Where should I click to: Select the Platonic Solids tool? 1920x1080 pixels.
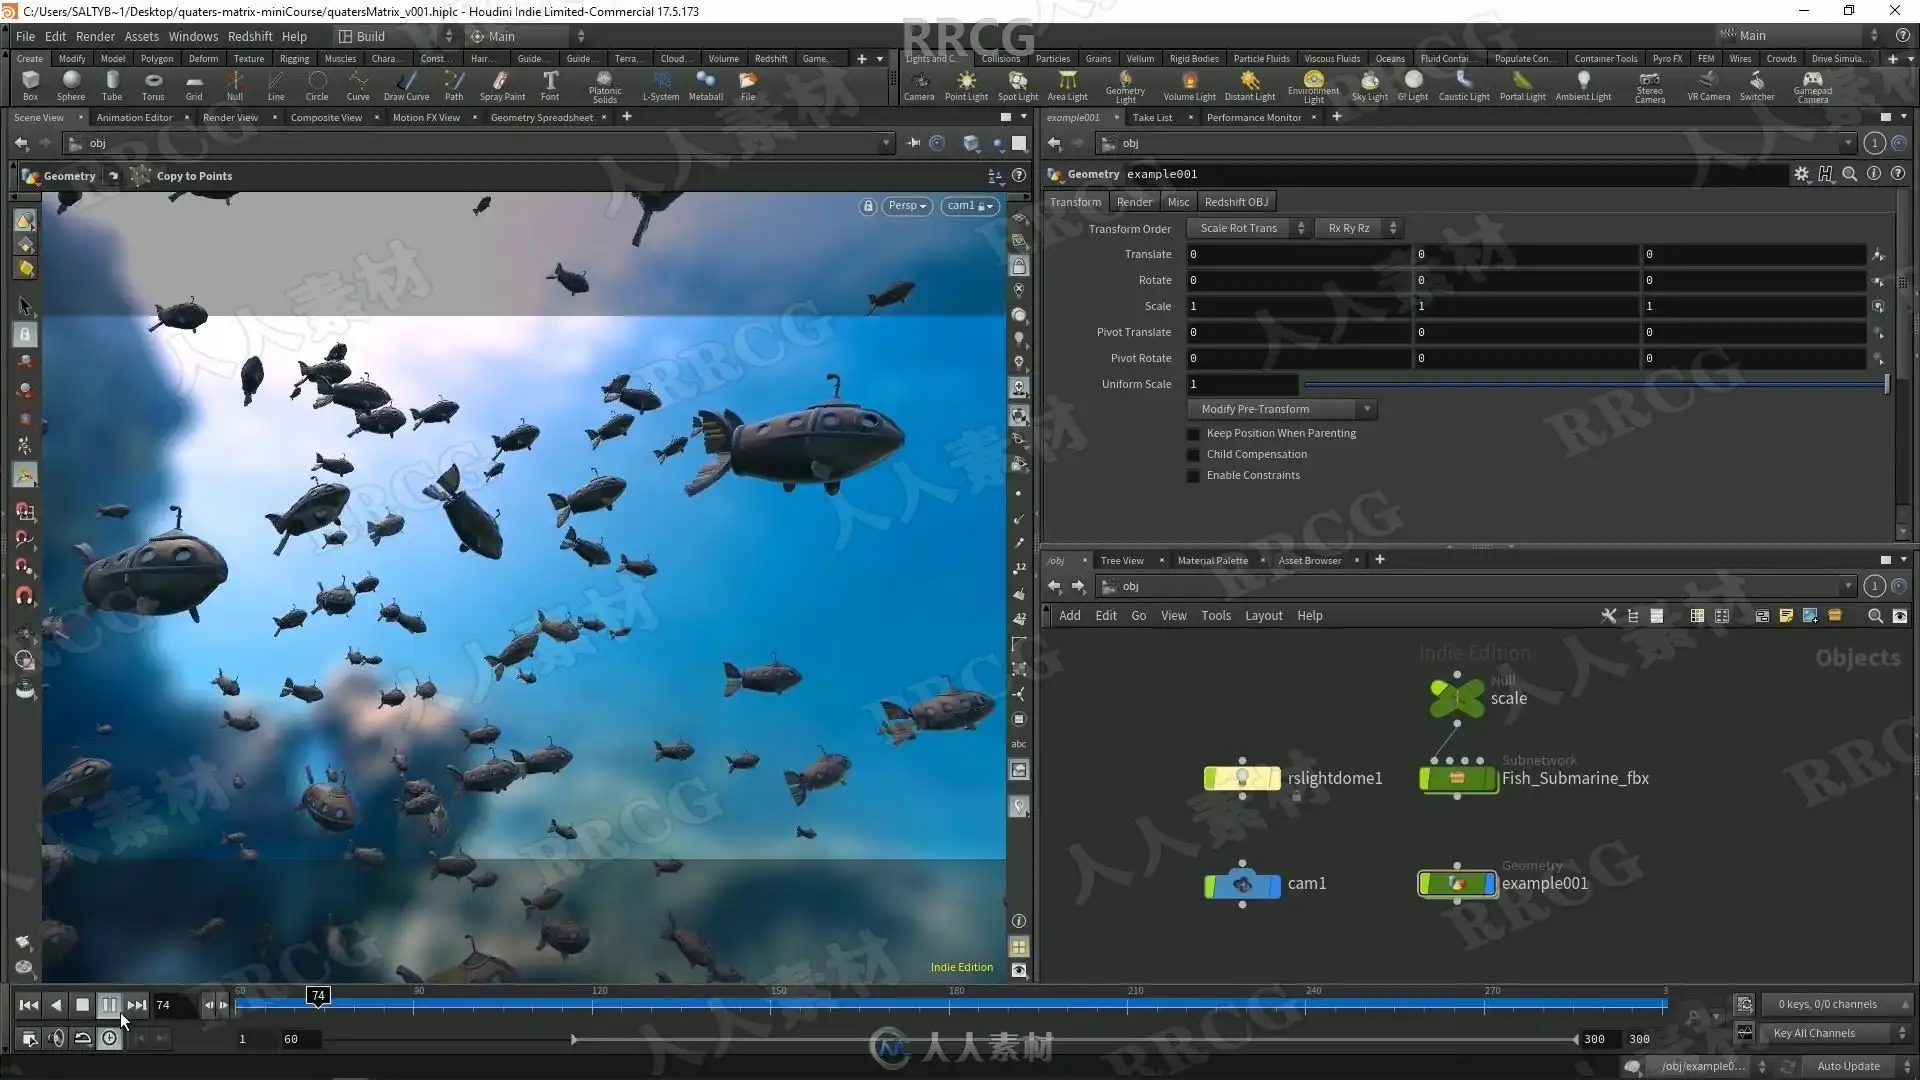coord(604,85)
